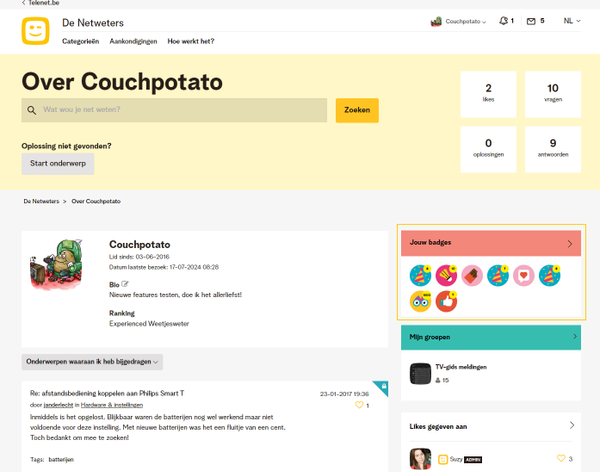Click the Over Couchpotato breadcrumb
Viewport: 600px width, 472px height.
96,201
